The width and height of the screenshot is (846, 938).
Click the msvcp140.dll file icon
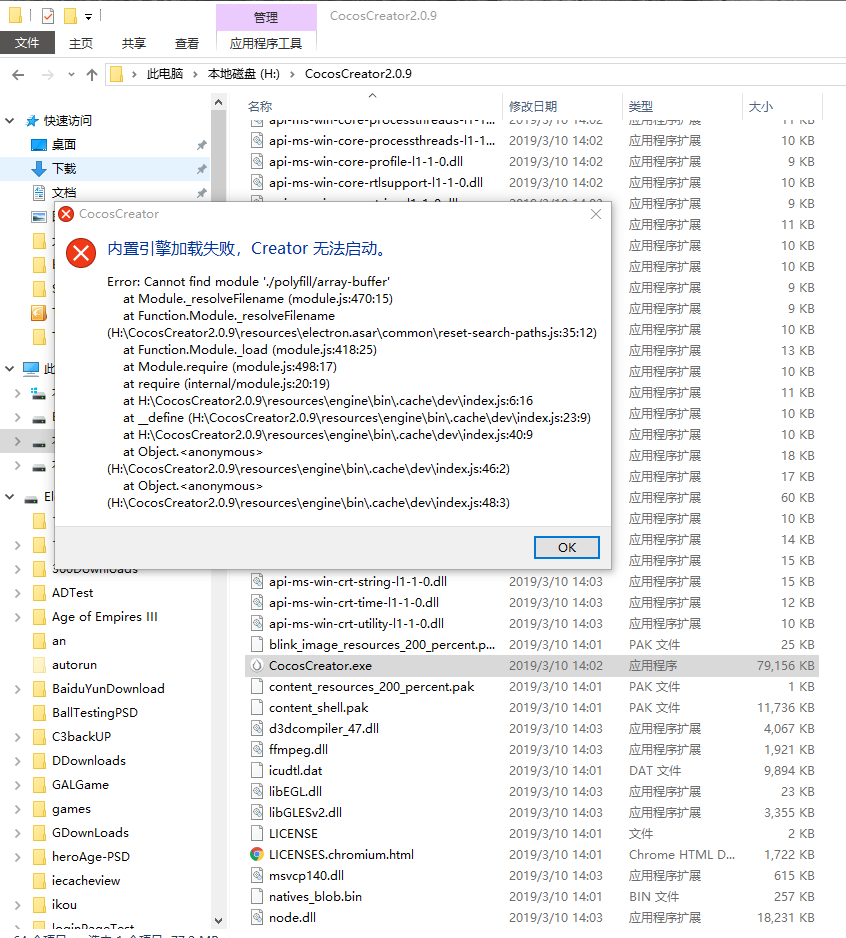(x=257, y=875)
